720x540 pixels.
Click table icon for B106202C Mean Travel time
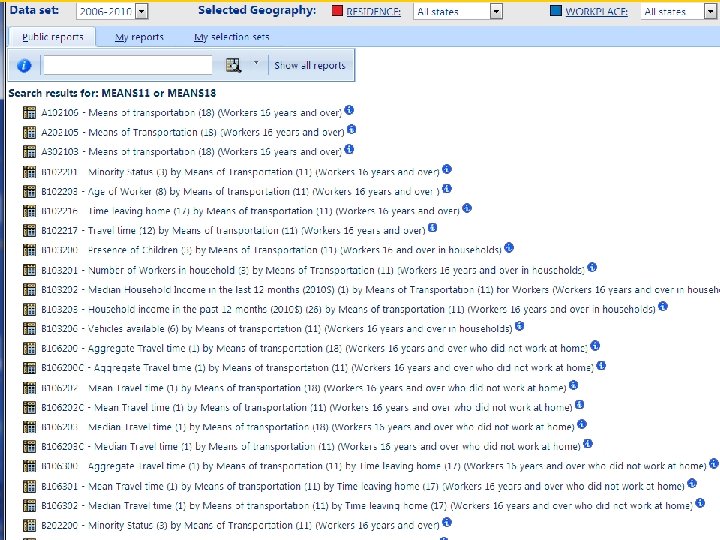click(29, 407)
